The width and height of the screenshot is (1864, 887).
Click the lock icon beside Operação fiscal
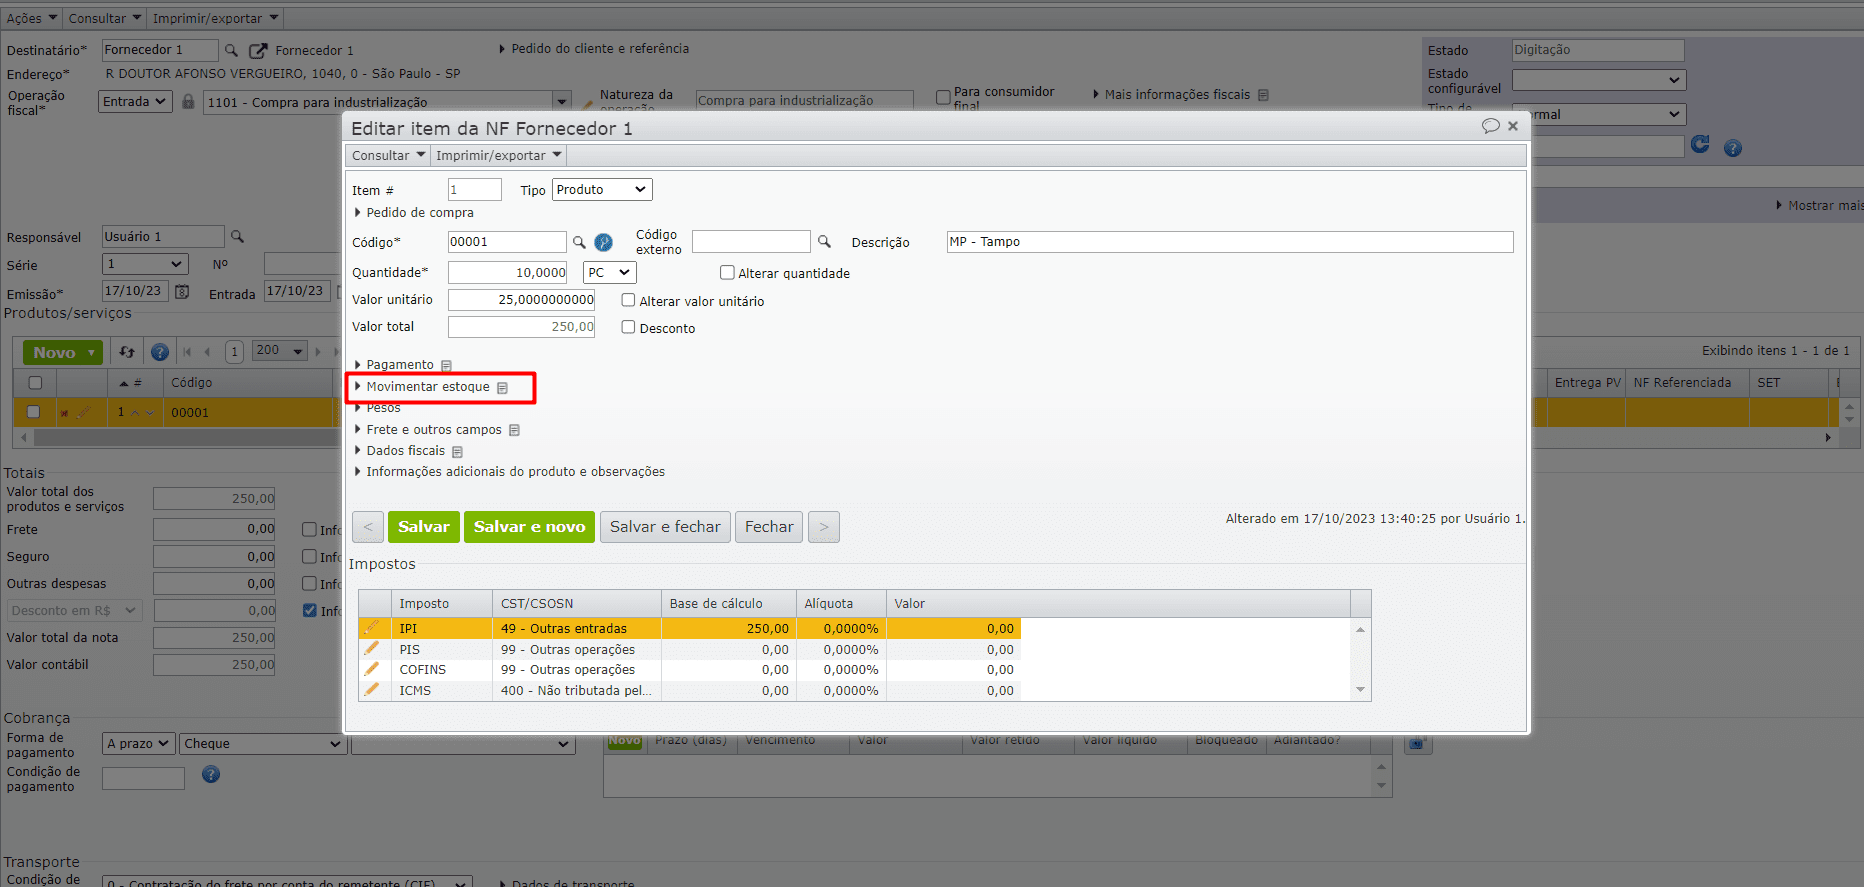(x=188, y=101)
